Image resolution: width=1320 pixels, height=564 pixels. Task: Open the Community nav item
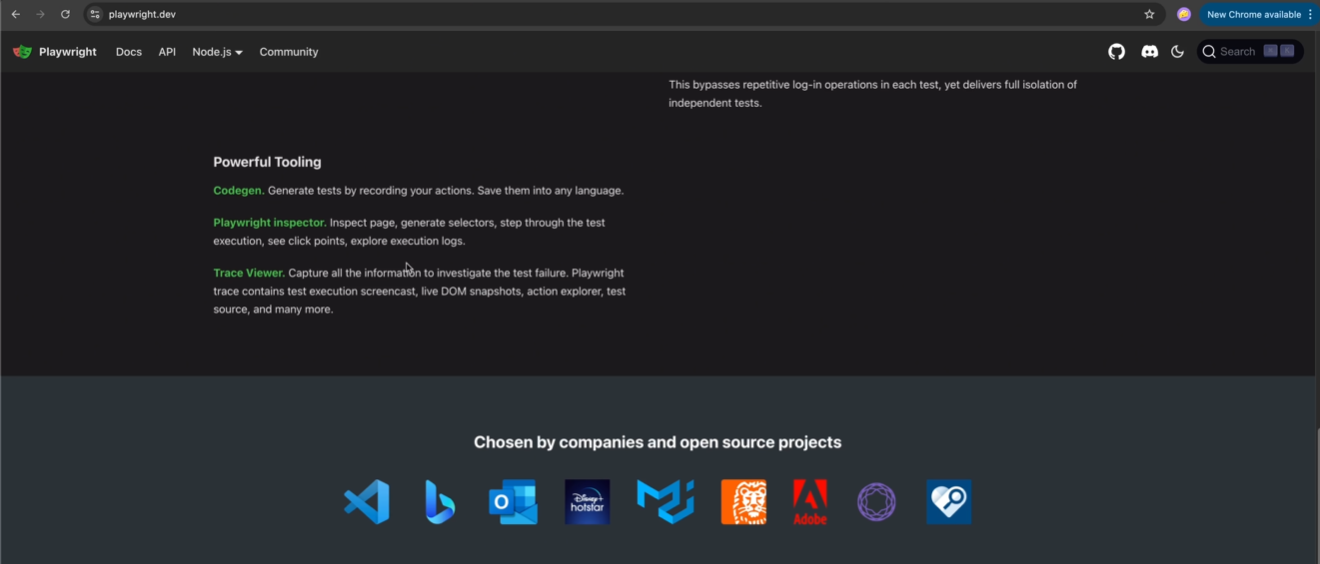click(289, 52)
